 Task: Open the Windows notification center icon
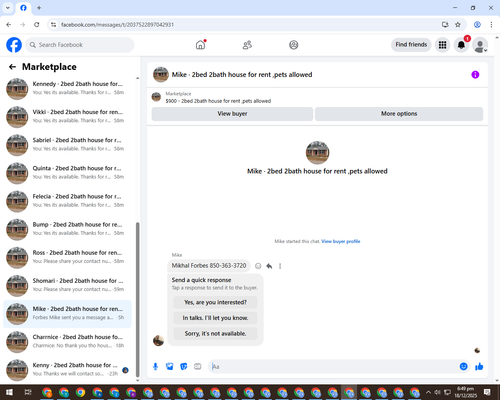coord(487,392)
